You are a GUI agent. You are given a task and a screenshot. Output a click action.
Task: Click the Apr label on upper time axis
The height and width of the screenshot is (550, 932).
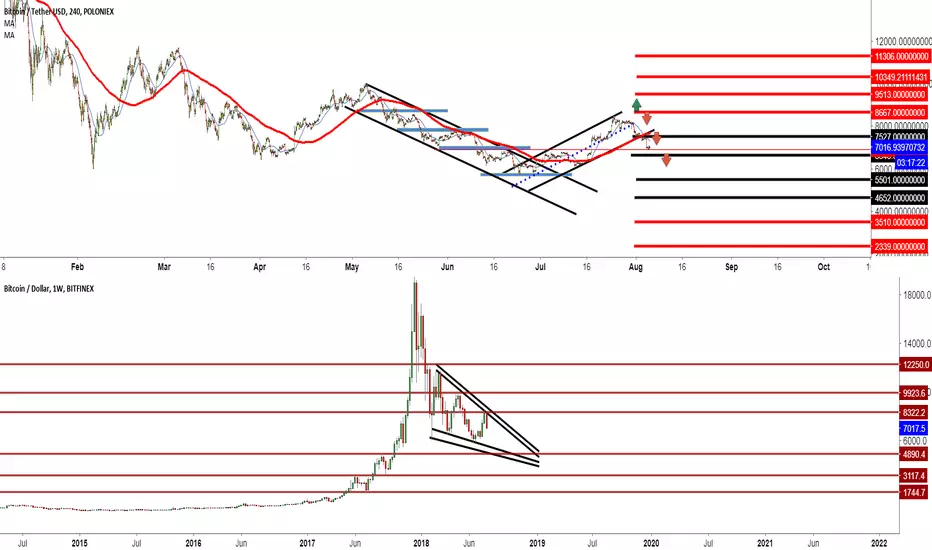[x=260, y=267]
